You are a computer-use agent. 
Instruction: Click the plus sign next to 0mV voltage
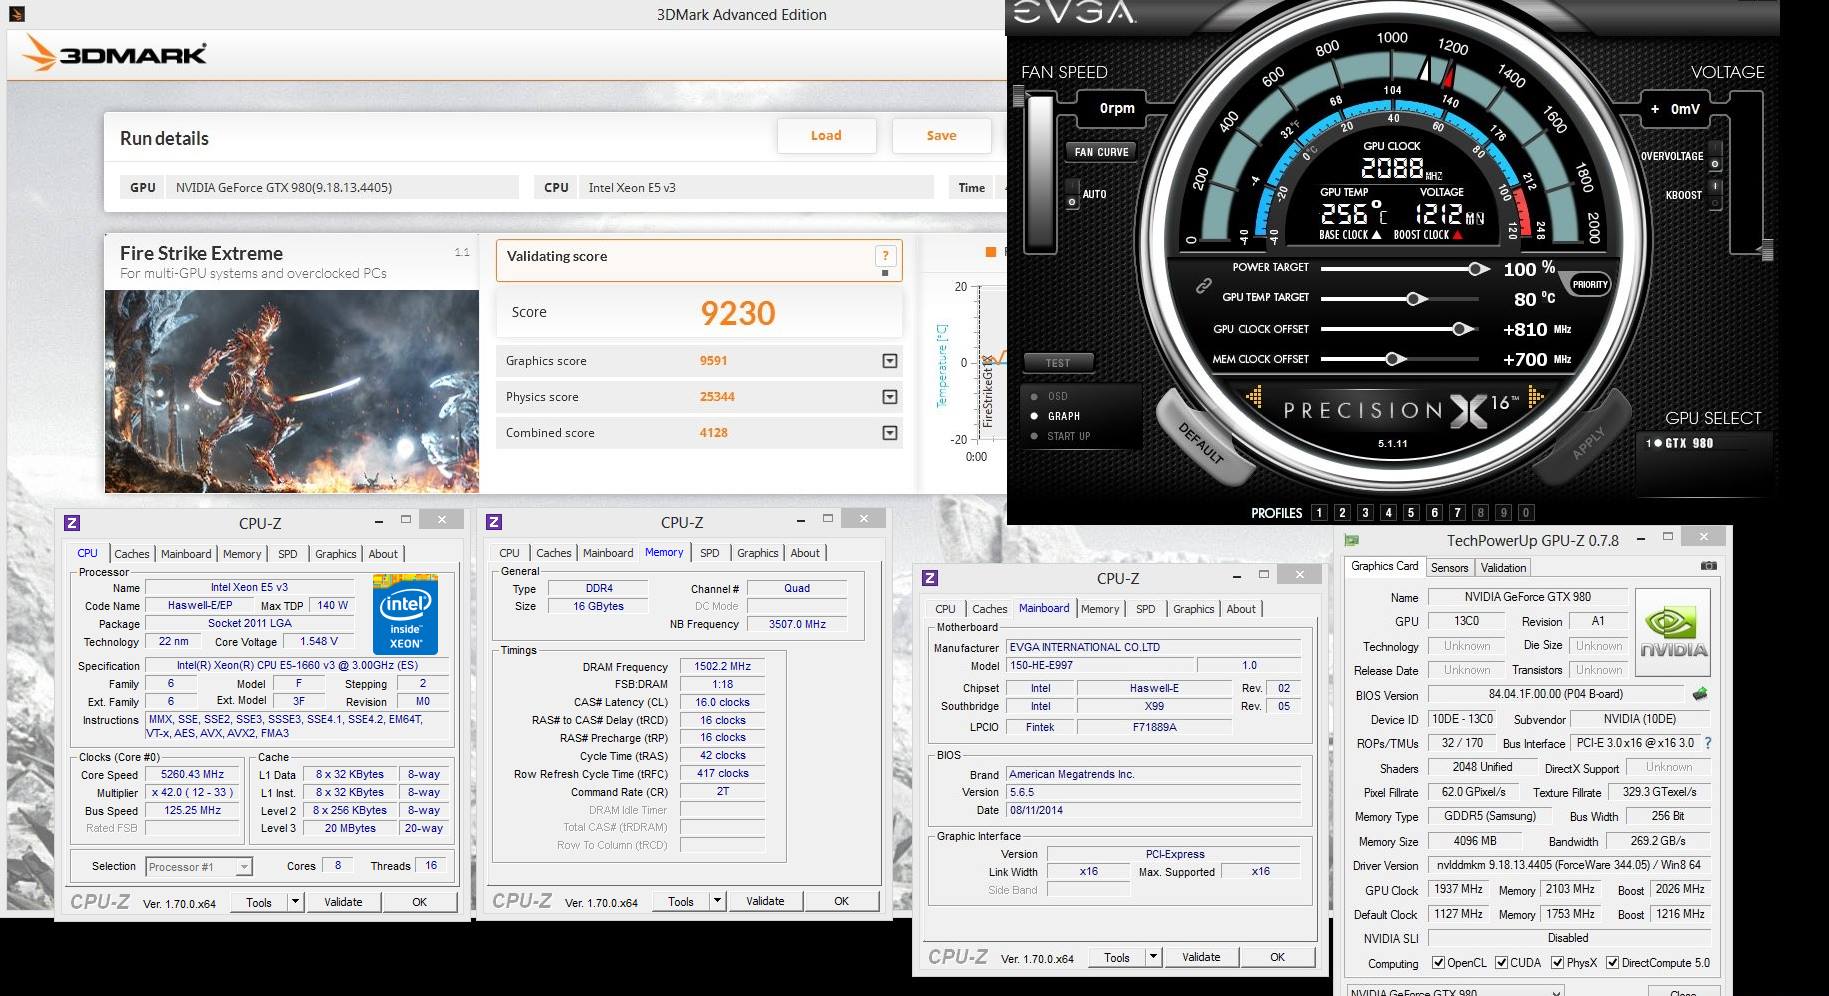pyautogui.click(x=1655, y=109)
